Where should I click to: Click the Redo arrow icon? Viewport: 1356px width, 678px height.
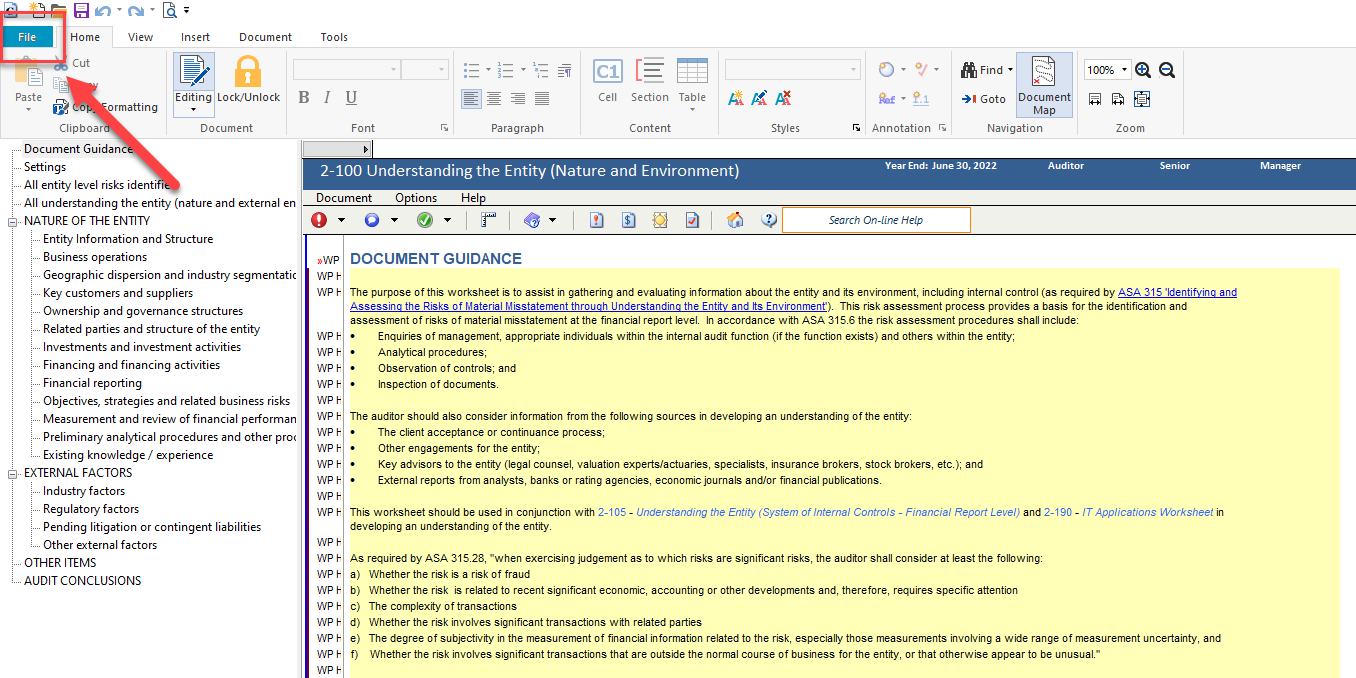(135, 10)
